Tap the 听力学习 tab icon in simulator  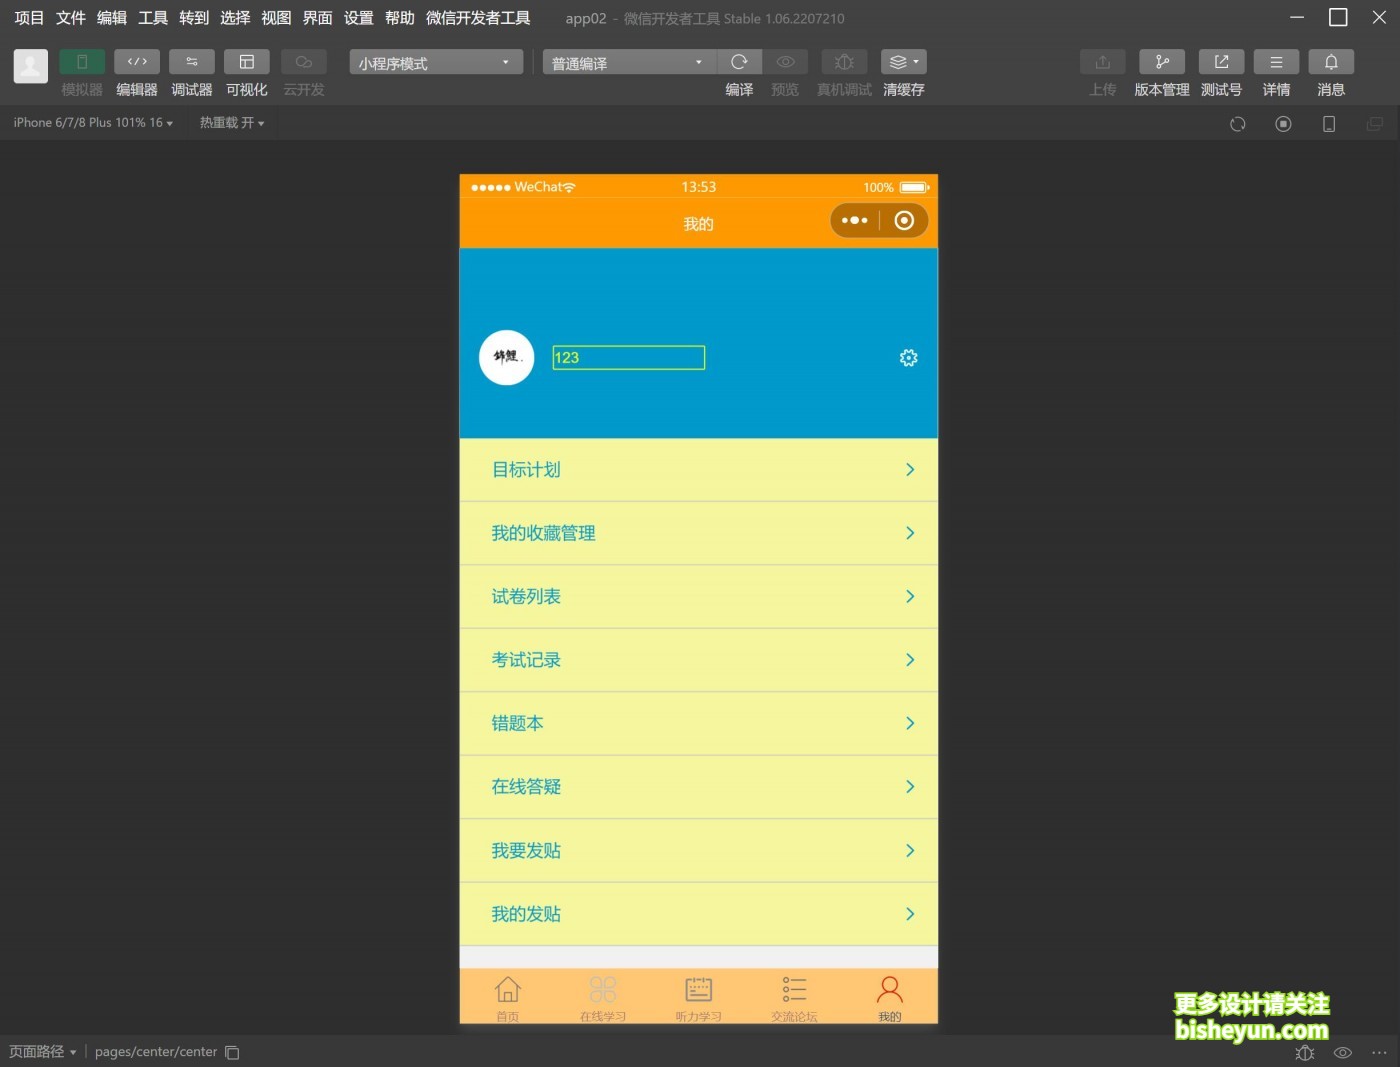tap(698, 990)
